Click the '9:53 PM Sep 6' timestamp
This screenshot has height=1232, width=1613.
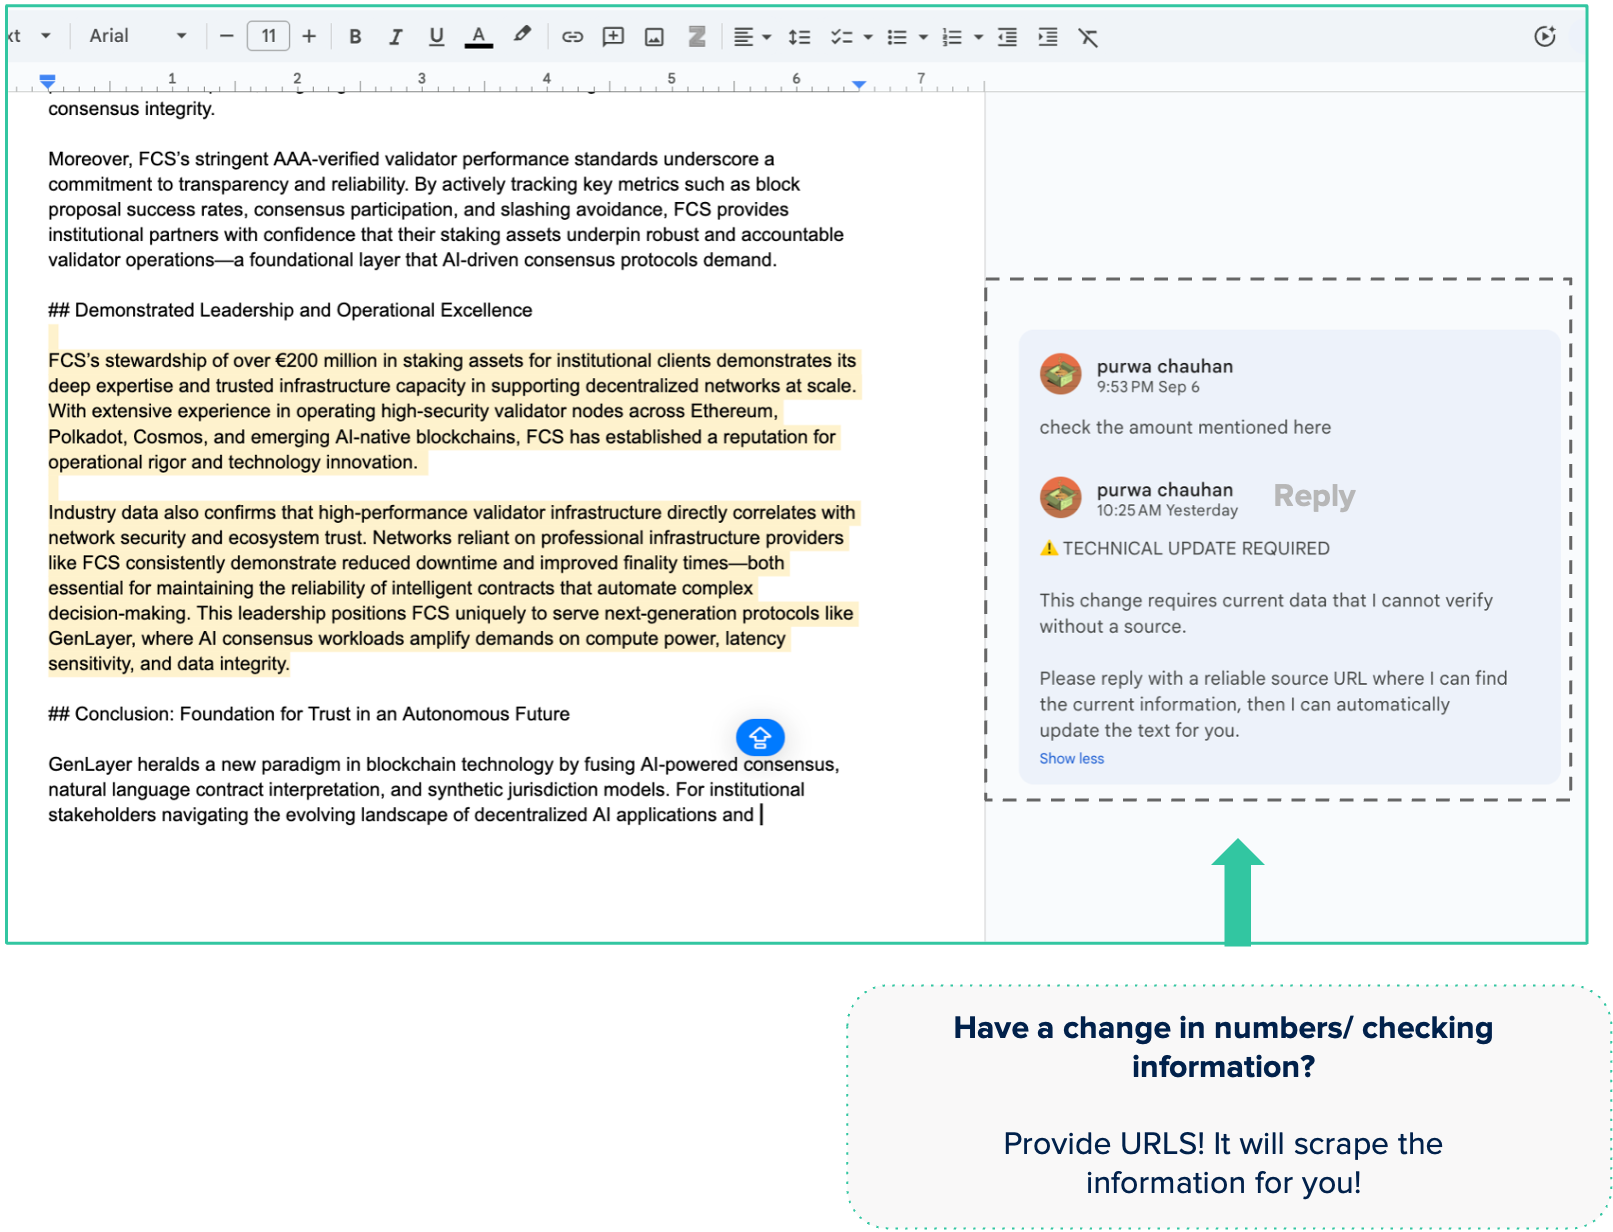(1148, 387)
